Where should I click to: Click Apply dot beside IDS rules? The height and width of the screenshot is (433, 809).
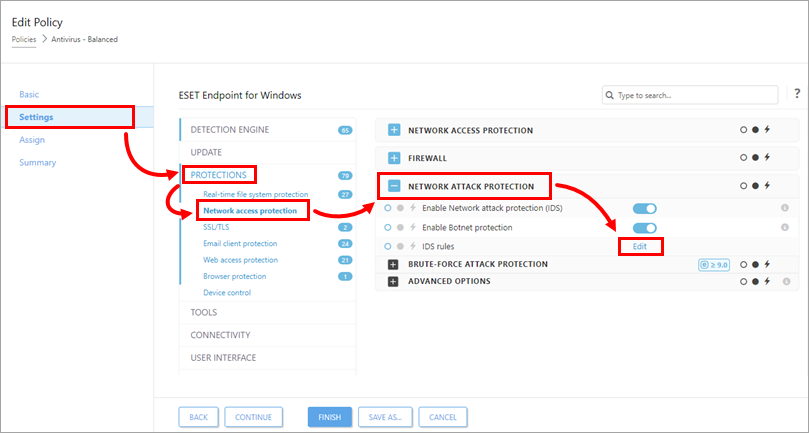point(400,247)
